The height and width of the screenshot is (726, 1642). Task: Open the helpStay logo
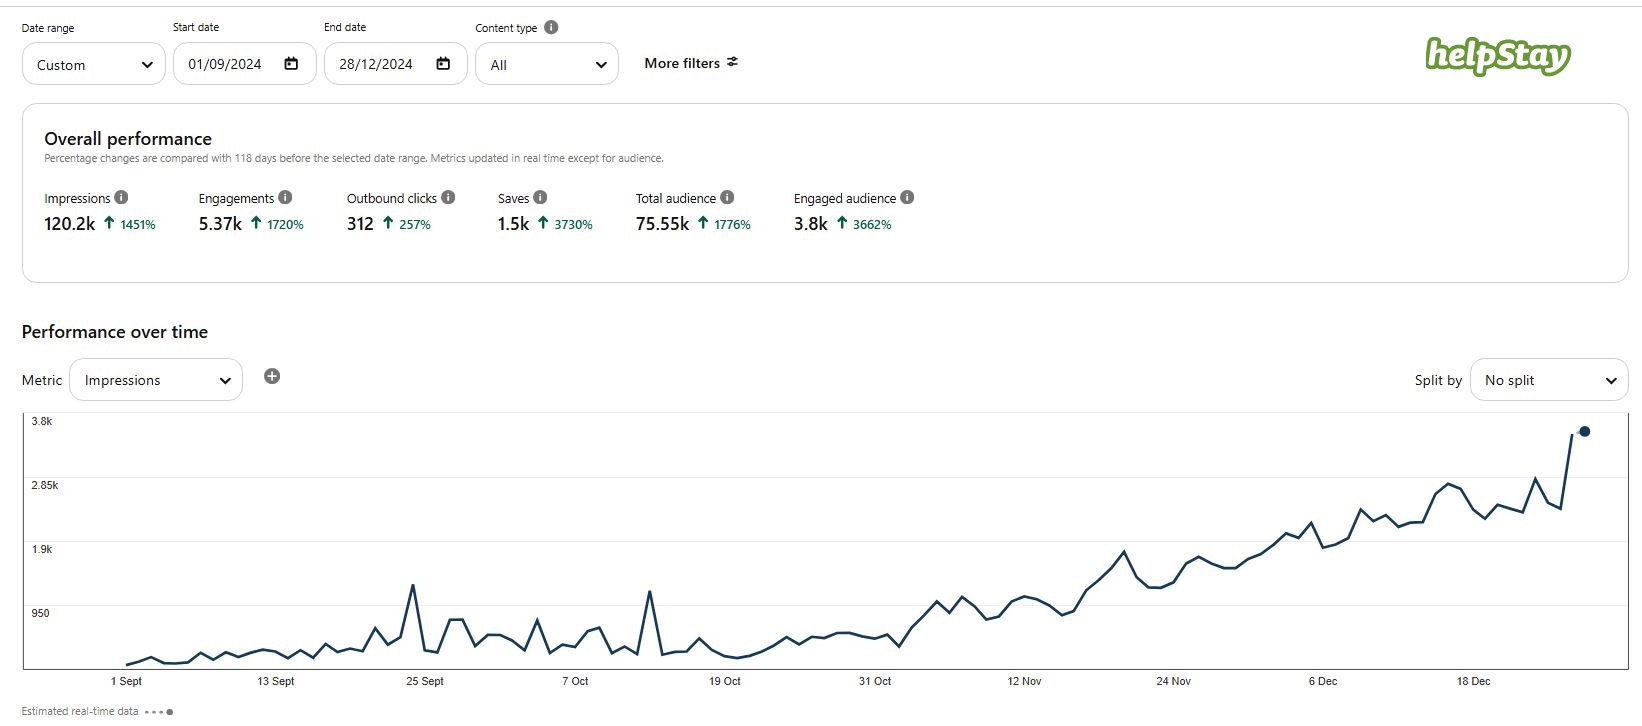[x=1497, y=56]
